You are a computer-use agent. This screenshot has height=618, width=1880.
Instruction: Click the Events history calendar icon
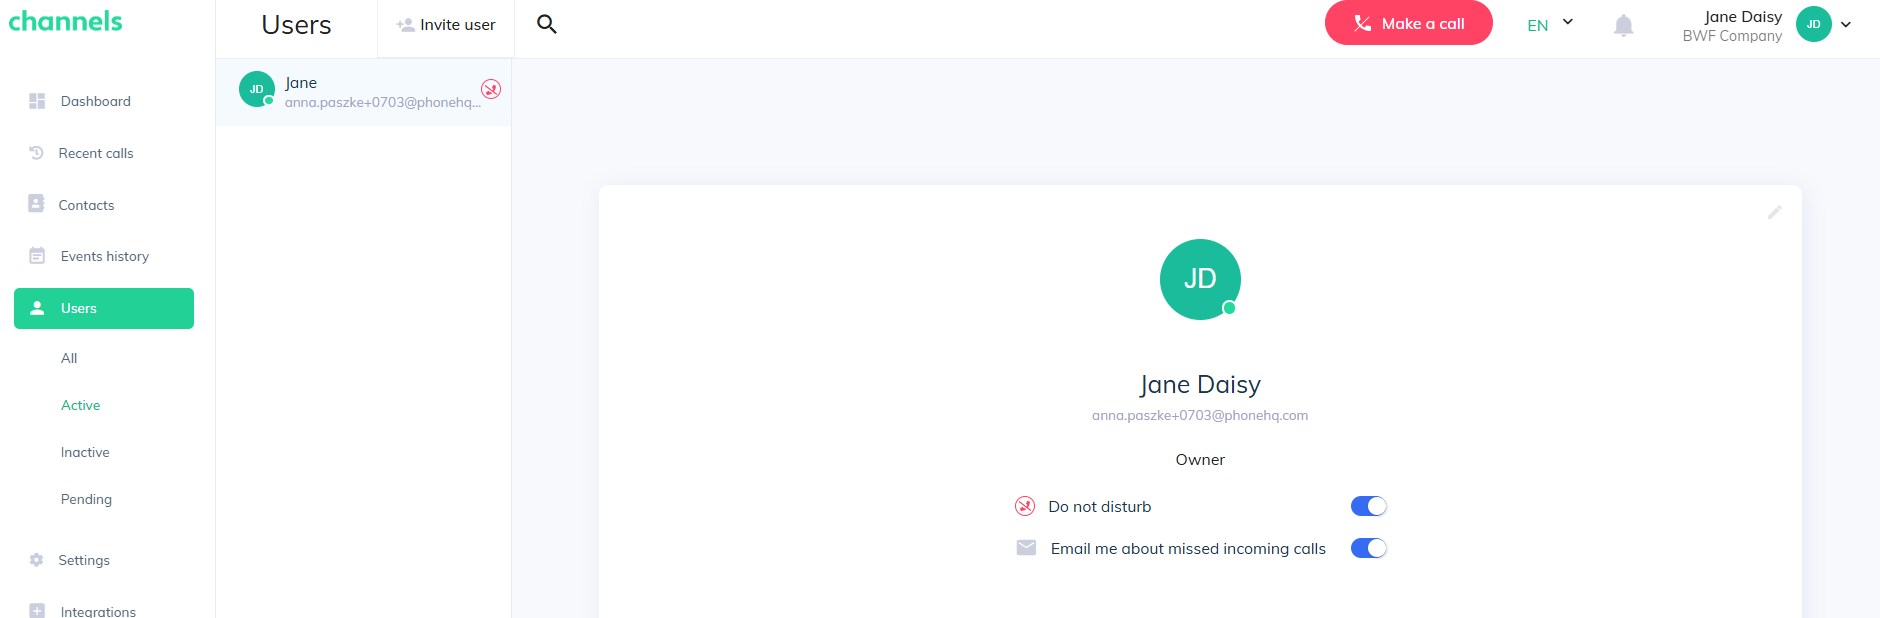coord(37,256)
